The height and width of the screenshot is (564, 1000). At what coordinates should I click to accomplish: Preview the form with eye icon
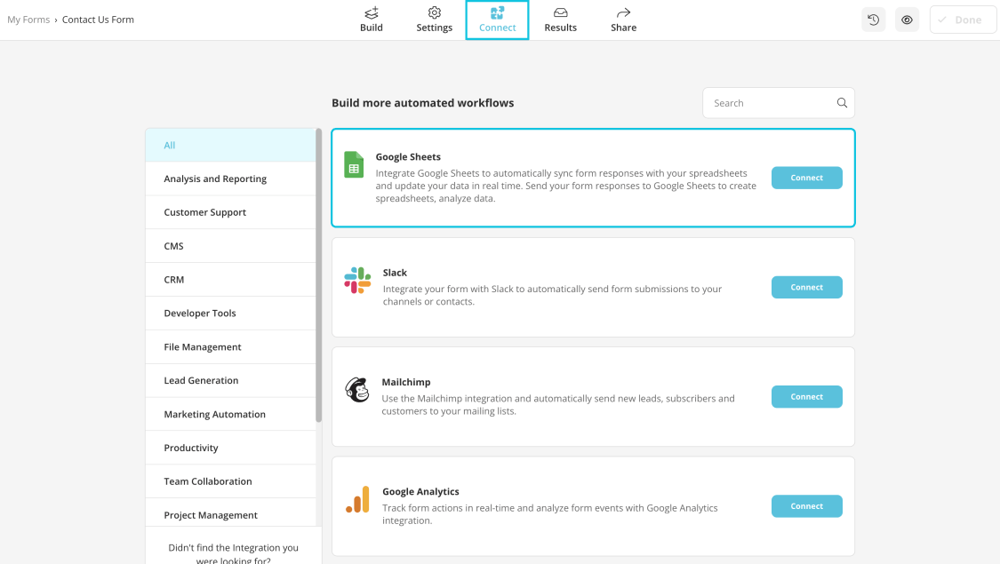coord(907,20)
